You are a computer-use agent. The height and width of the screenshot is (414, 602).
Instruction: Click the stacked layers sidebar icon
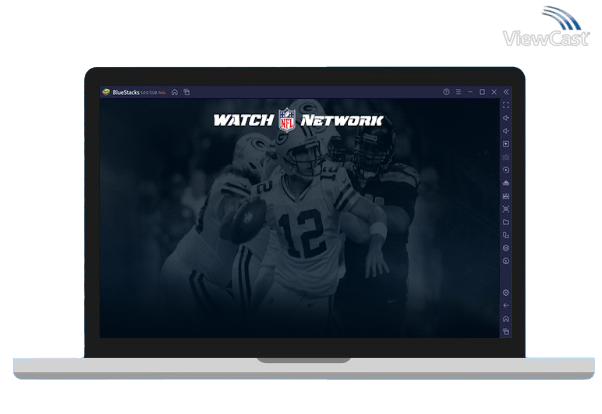pos(506,248)
